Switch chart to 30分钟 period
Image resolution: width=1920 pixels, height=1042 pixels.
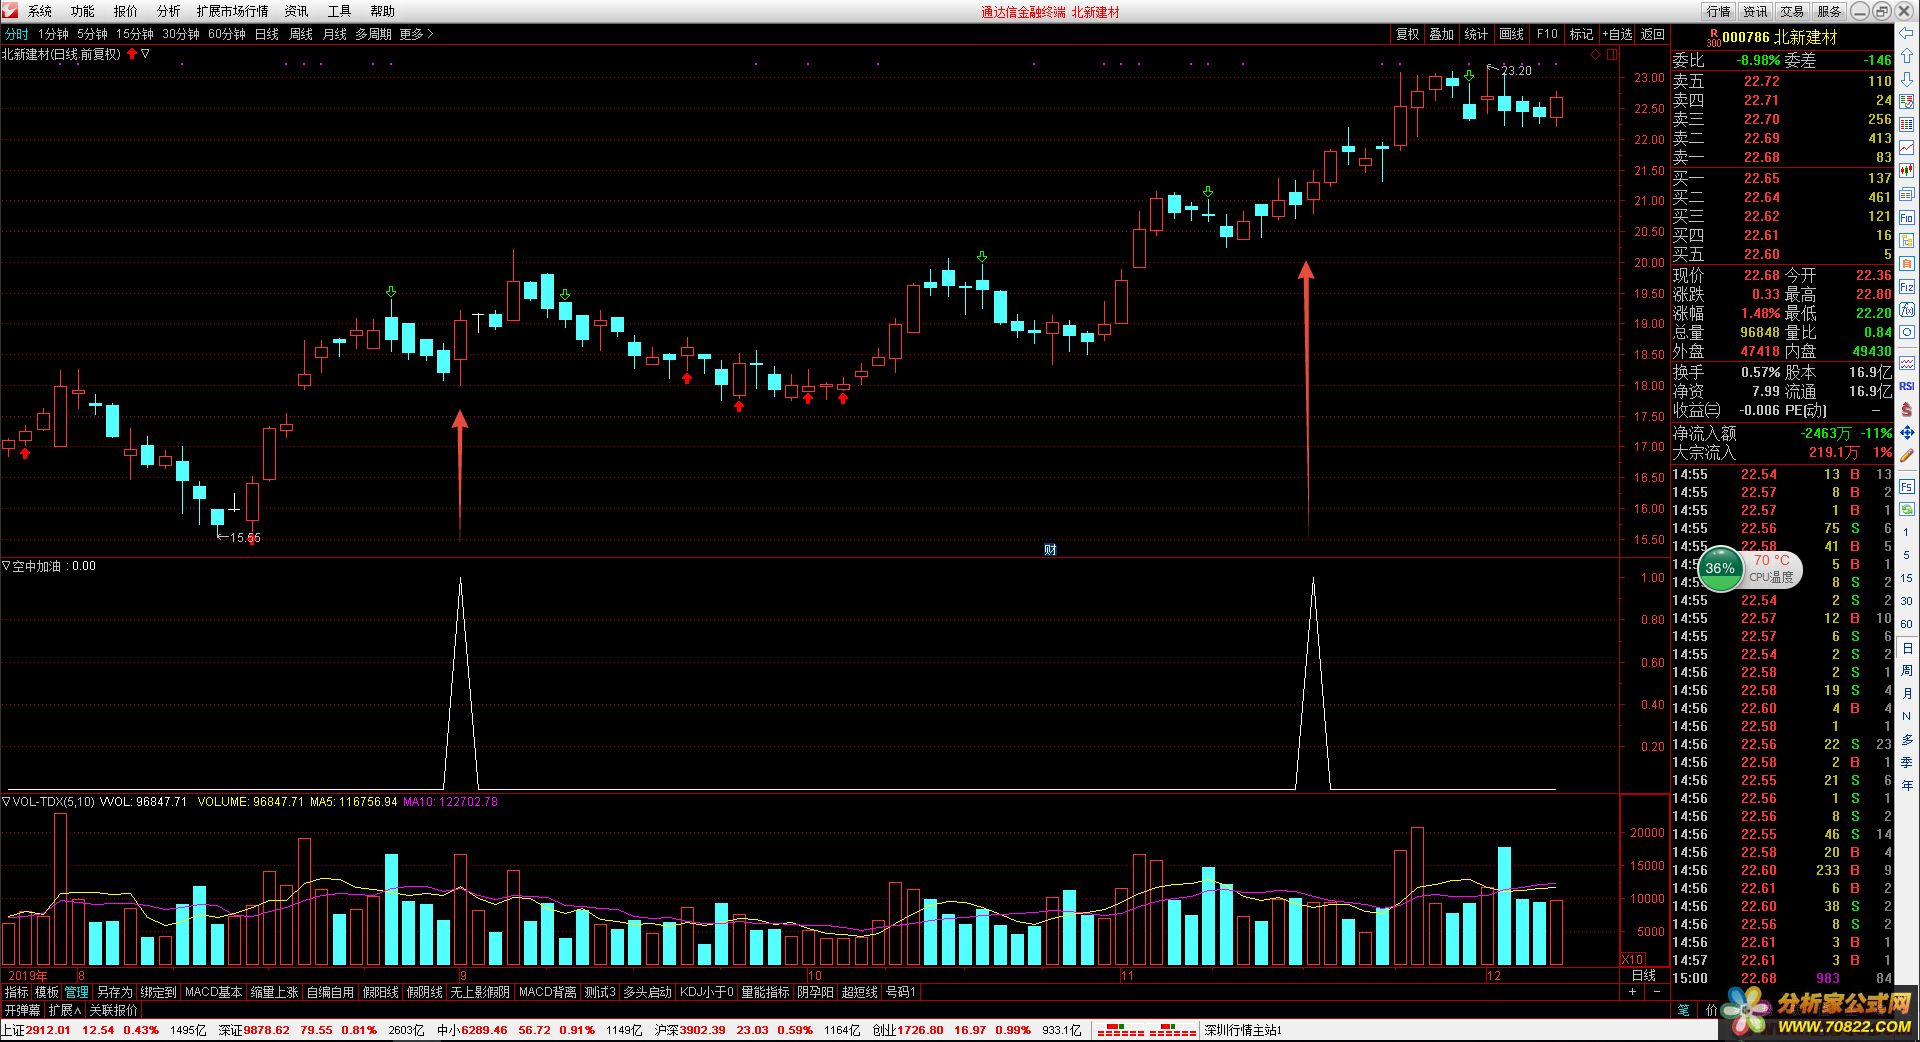click(x=181, y=34)
